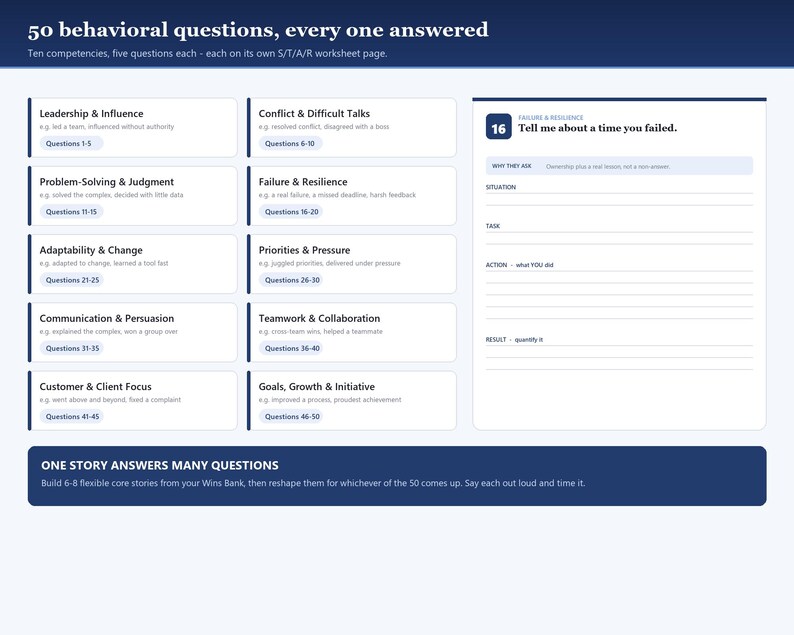794x635 pixels.
Task: Click the Questions 26-30 pill
Action: [x=292, y=280]
